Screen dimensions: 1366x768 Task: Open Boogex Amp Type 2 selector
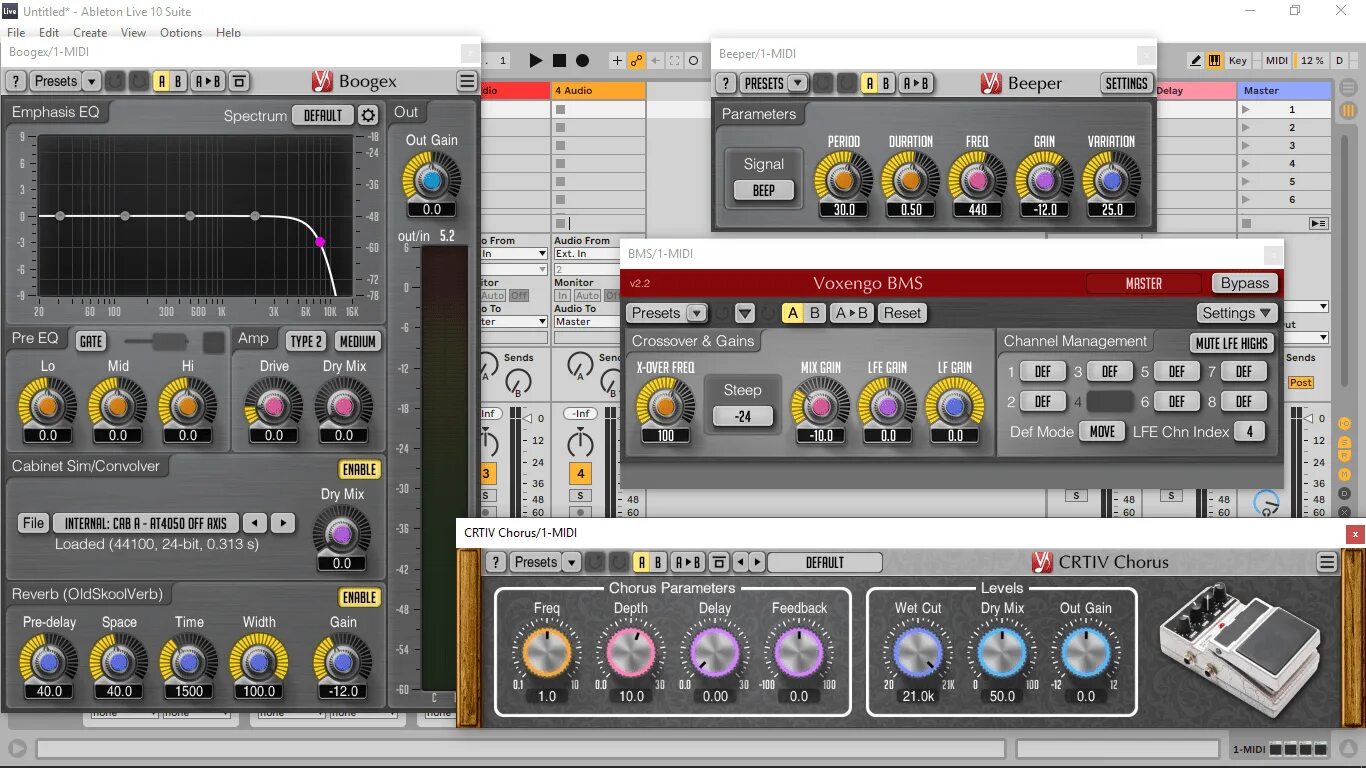click(x=306, y=341)
